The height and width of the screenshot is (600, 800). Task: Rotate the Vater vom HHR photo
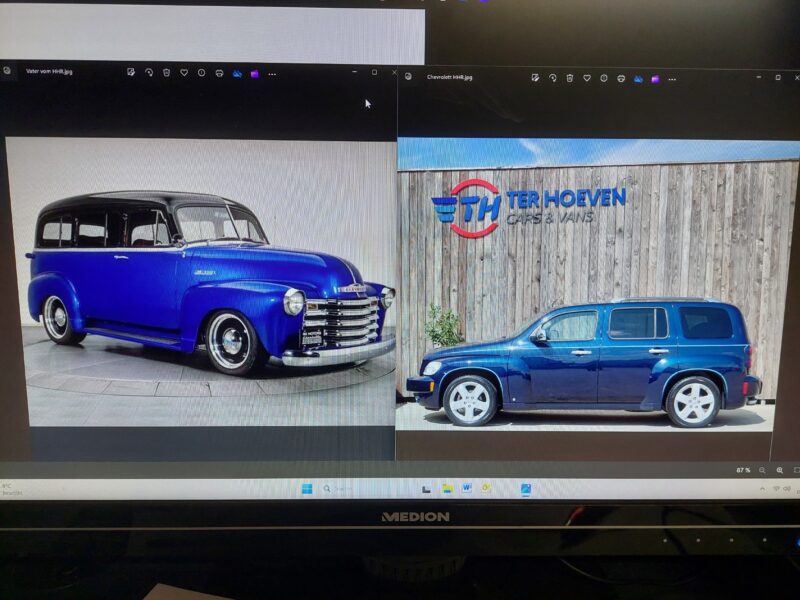point(149,73)
